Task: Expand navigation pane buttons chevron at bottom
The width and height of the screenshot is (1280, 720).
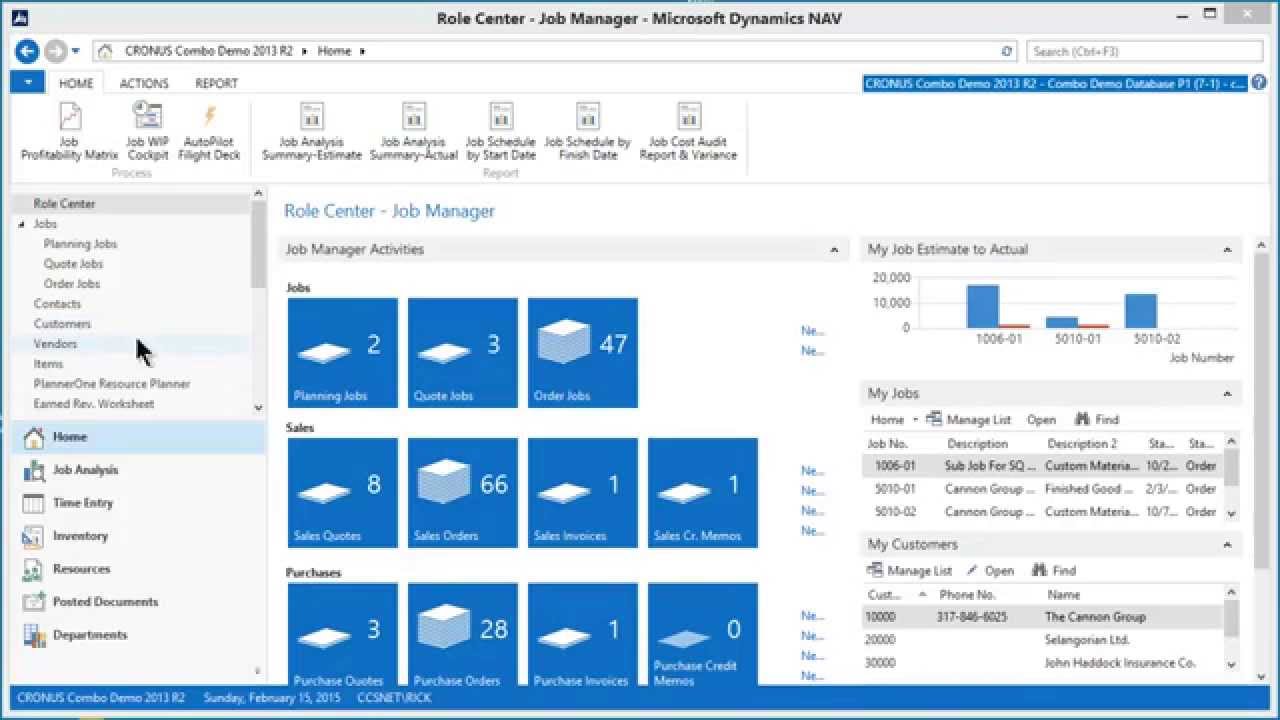Action: (x=258, y=671)
